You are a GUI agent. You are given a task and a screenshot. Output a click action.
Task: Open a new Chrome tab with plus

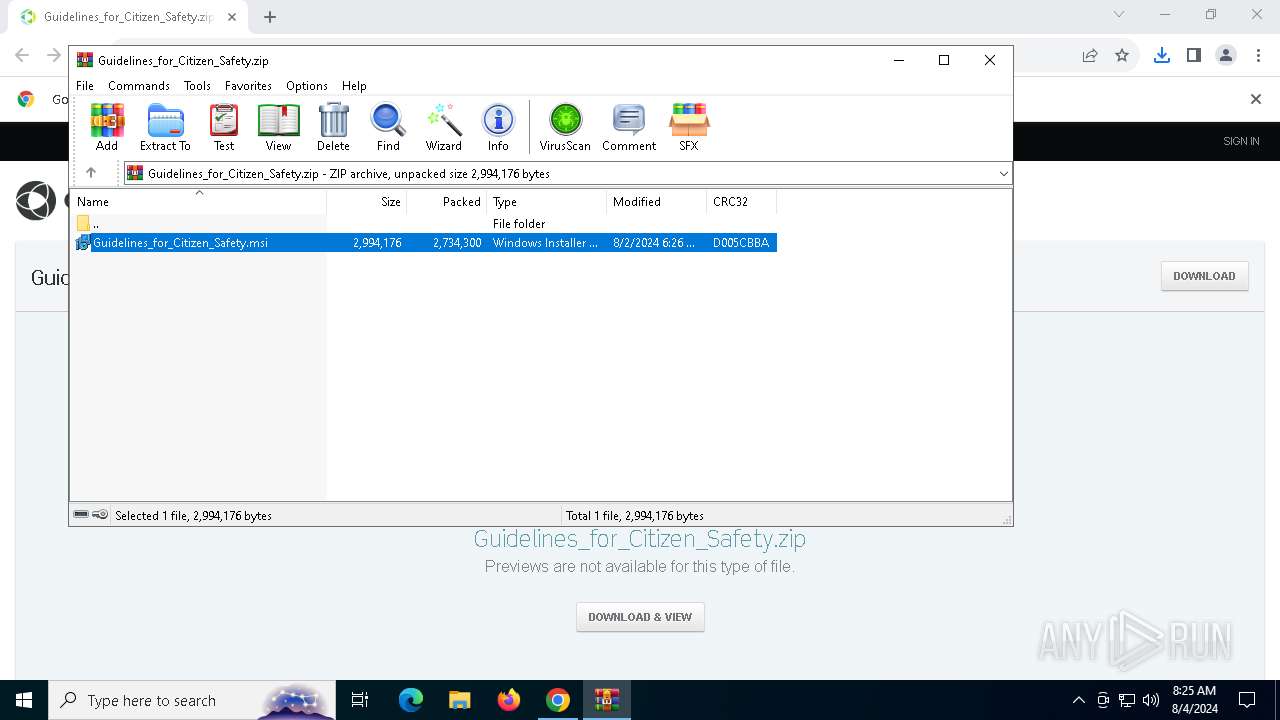270,17
